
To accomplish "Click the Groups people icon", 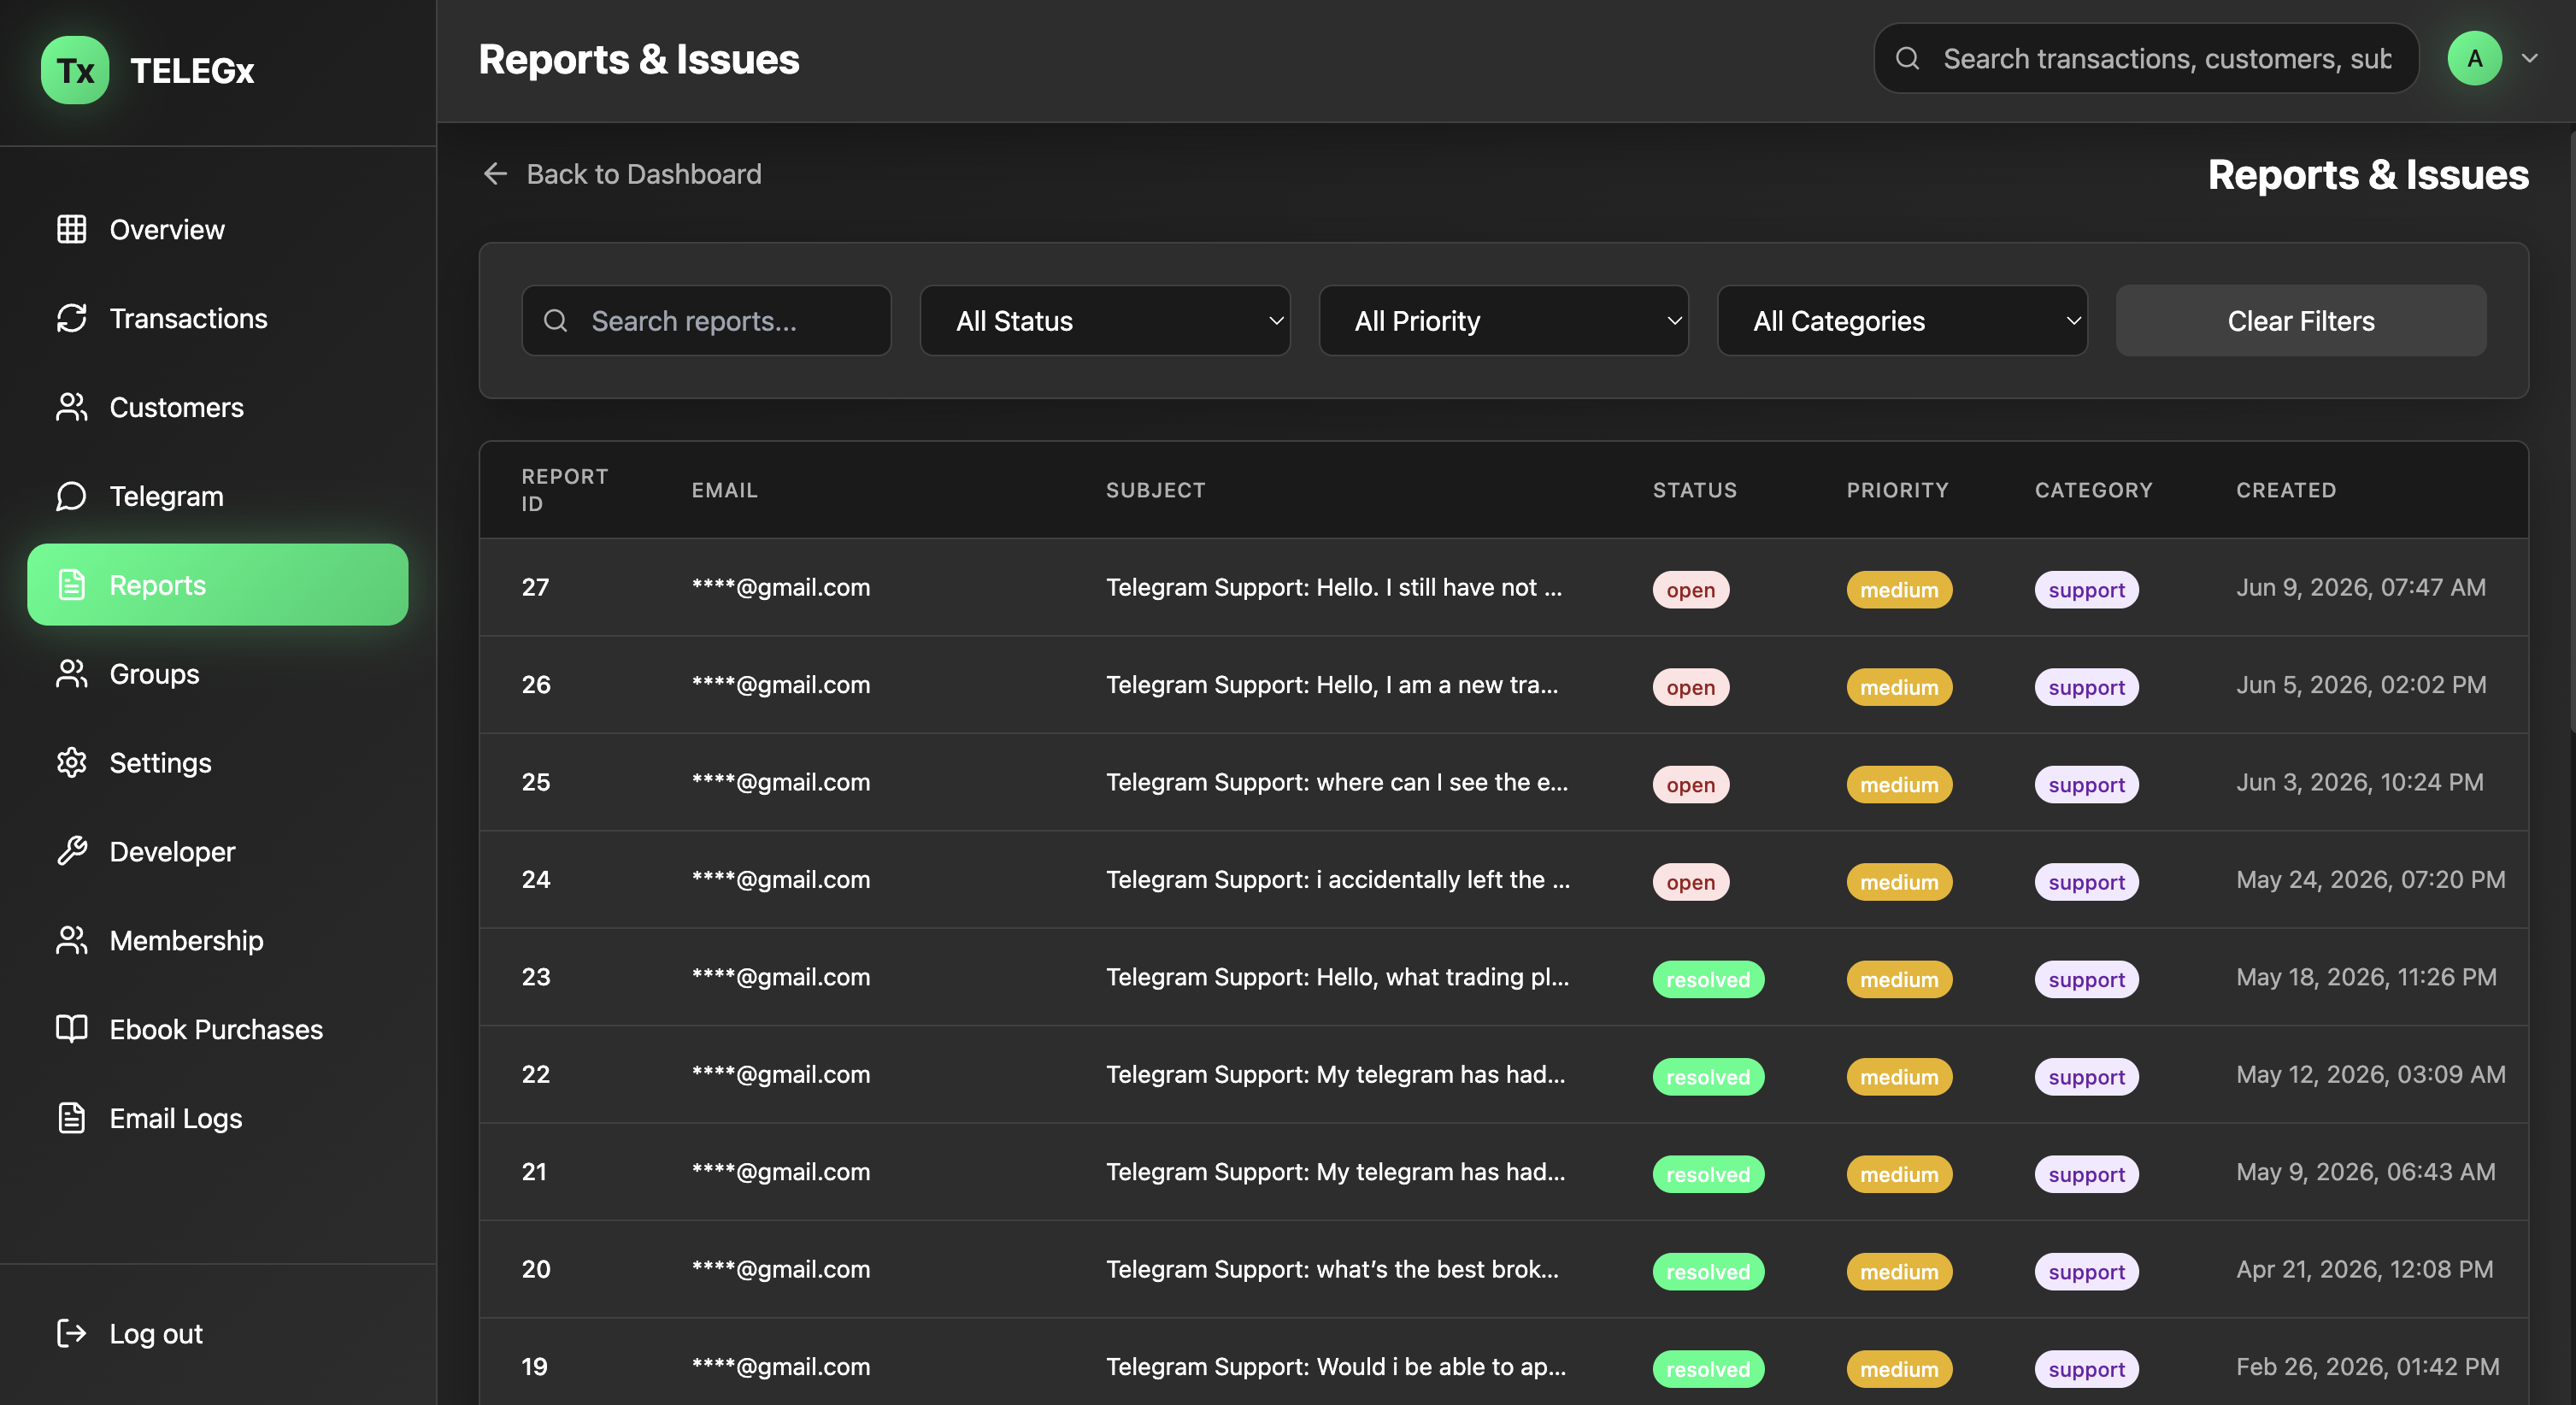I will [71, 674].
